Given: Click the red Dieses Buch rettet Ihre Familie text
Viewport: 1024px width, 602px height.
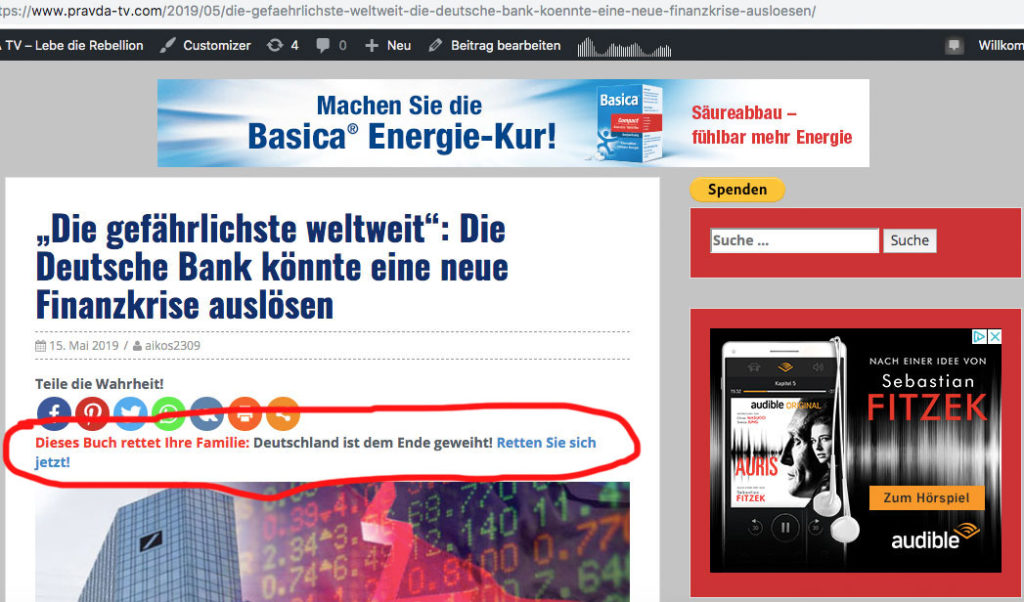Looking at the screenshot, I should [x=142, y=443].
